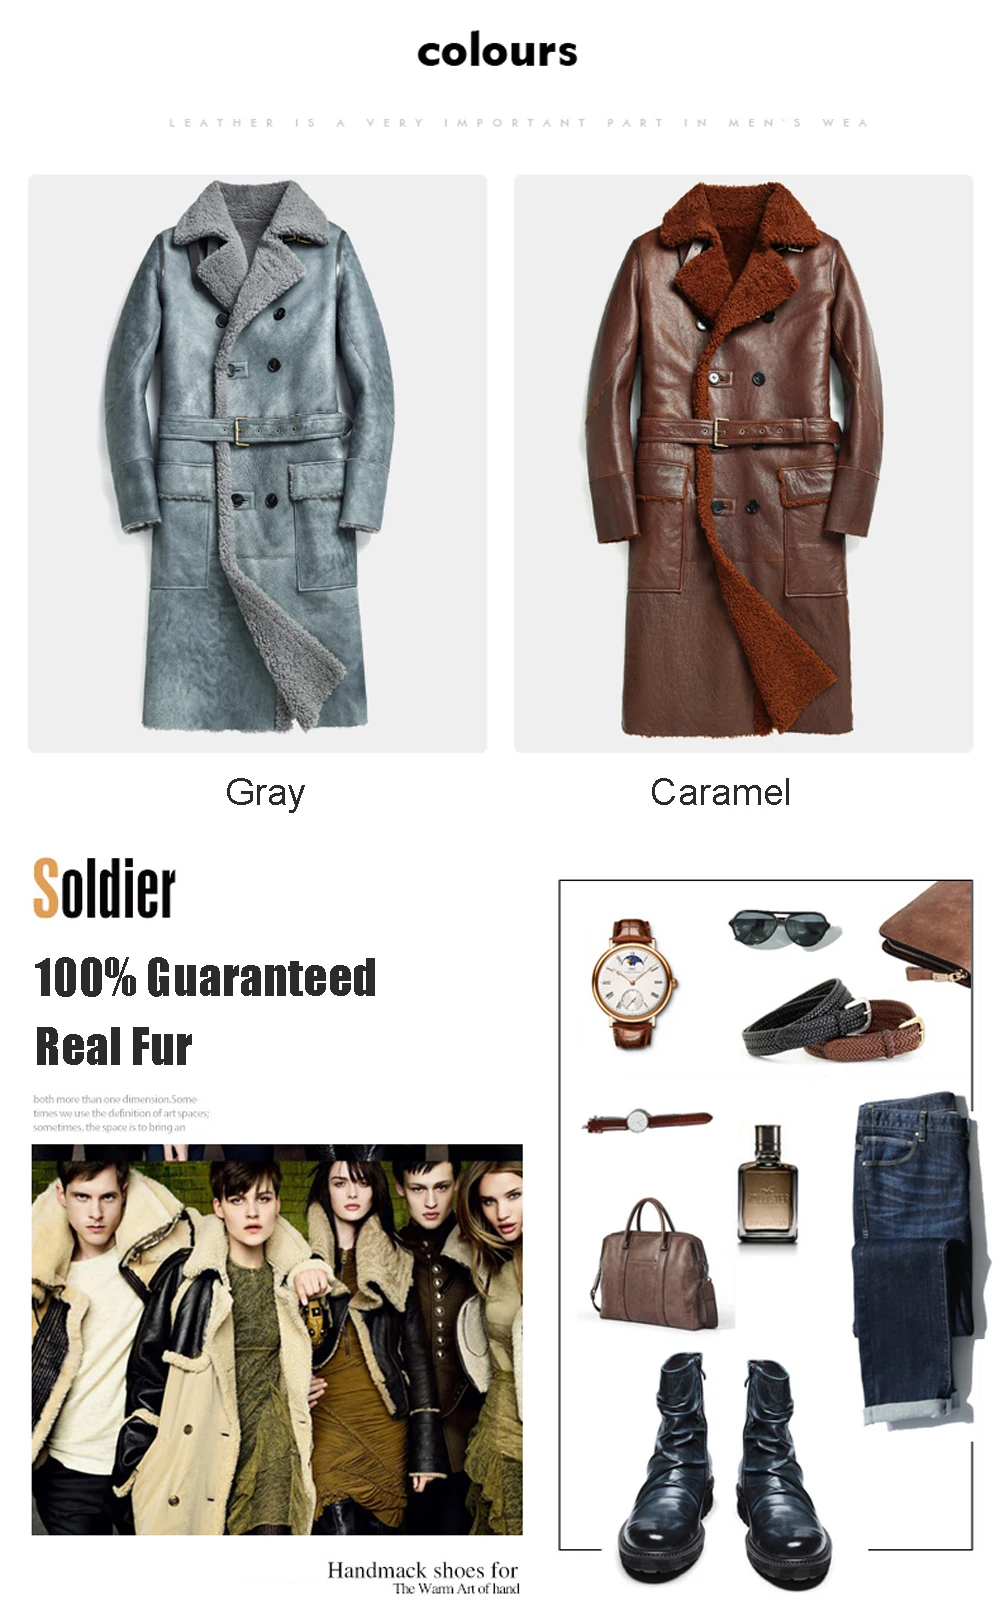
Task: Select the Gray colour label
Action: pos(265,792)
